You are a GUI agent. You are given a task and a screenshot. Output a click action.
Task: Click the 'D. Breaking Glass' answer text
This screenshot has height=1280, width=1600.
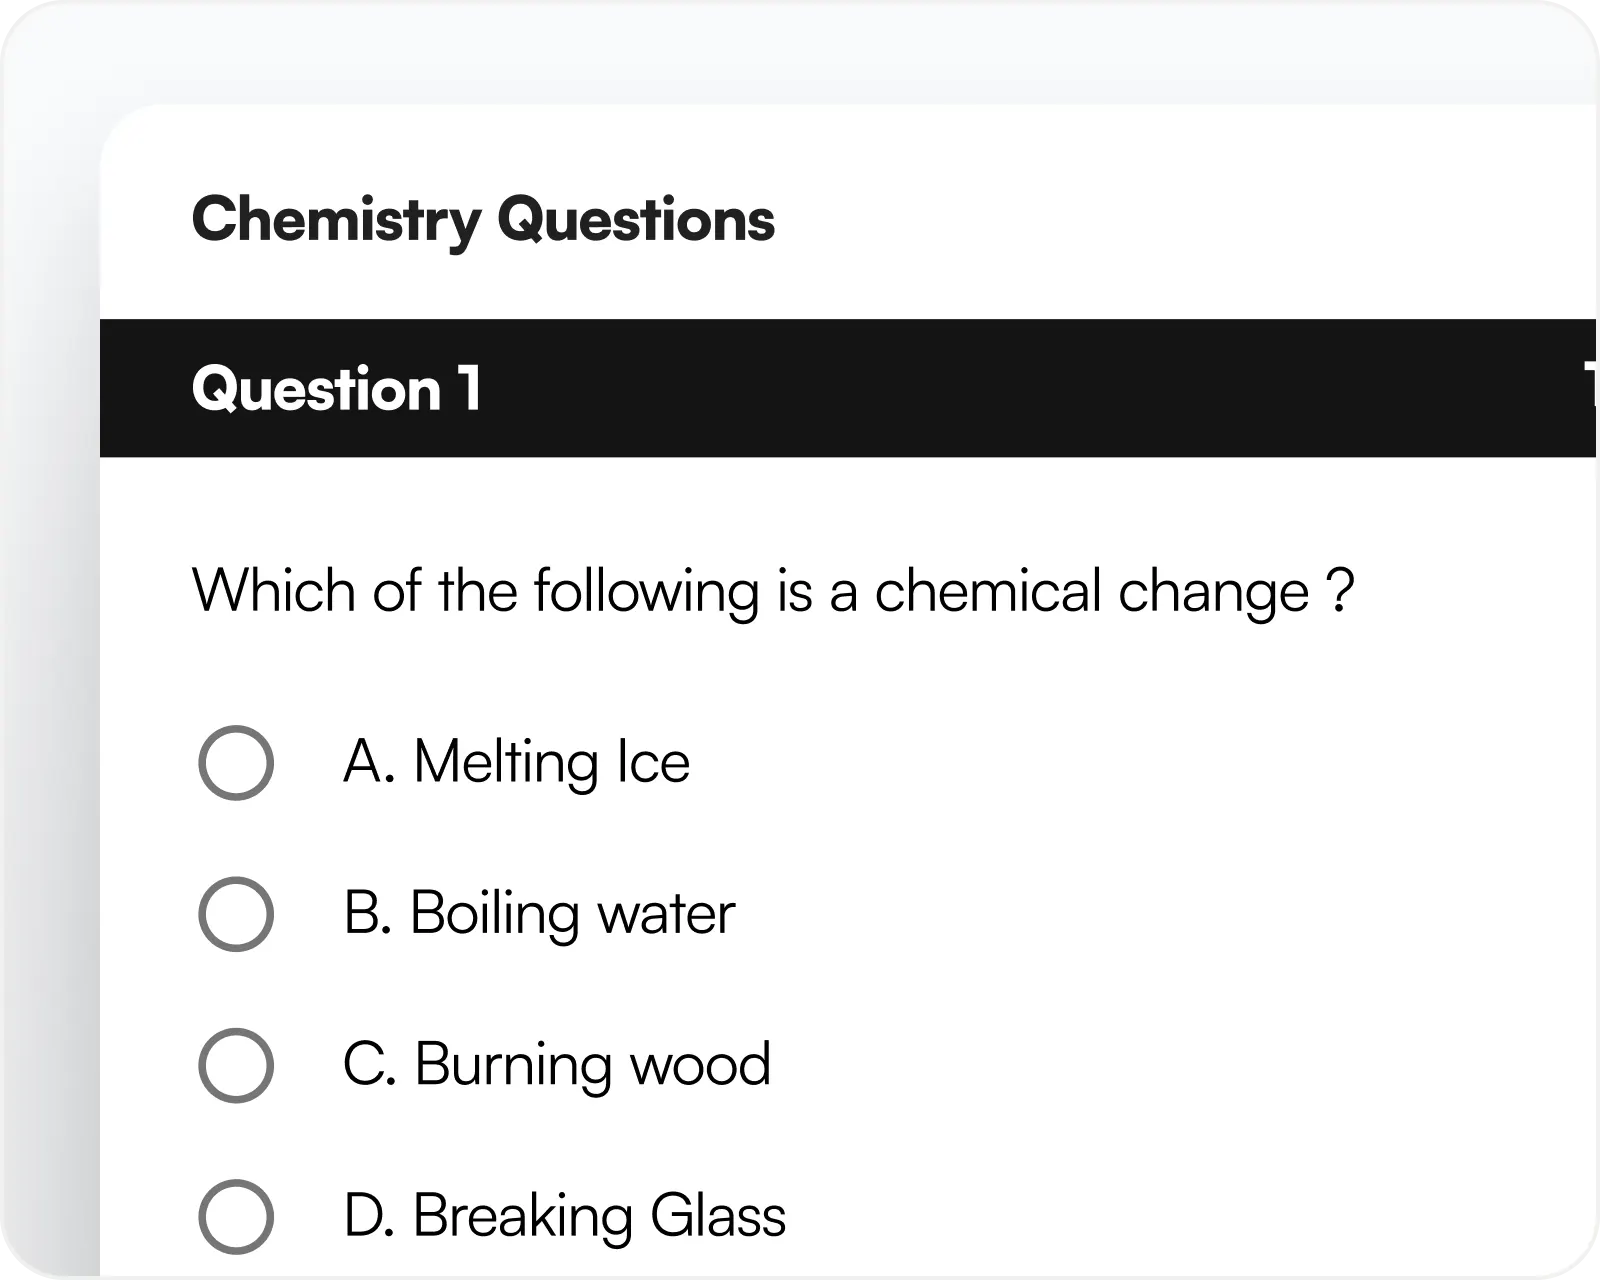click(564, 1216)
